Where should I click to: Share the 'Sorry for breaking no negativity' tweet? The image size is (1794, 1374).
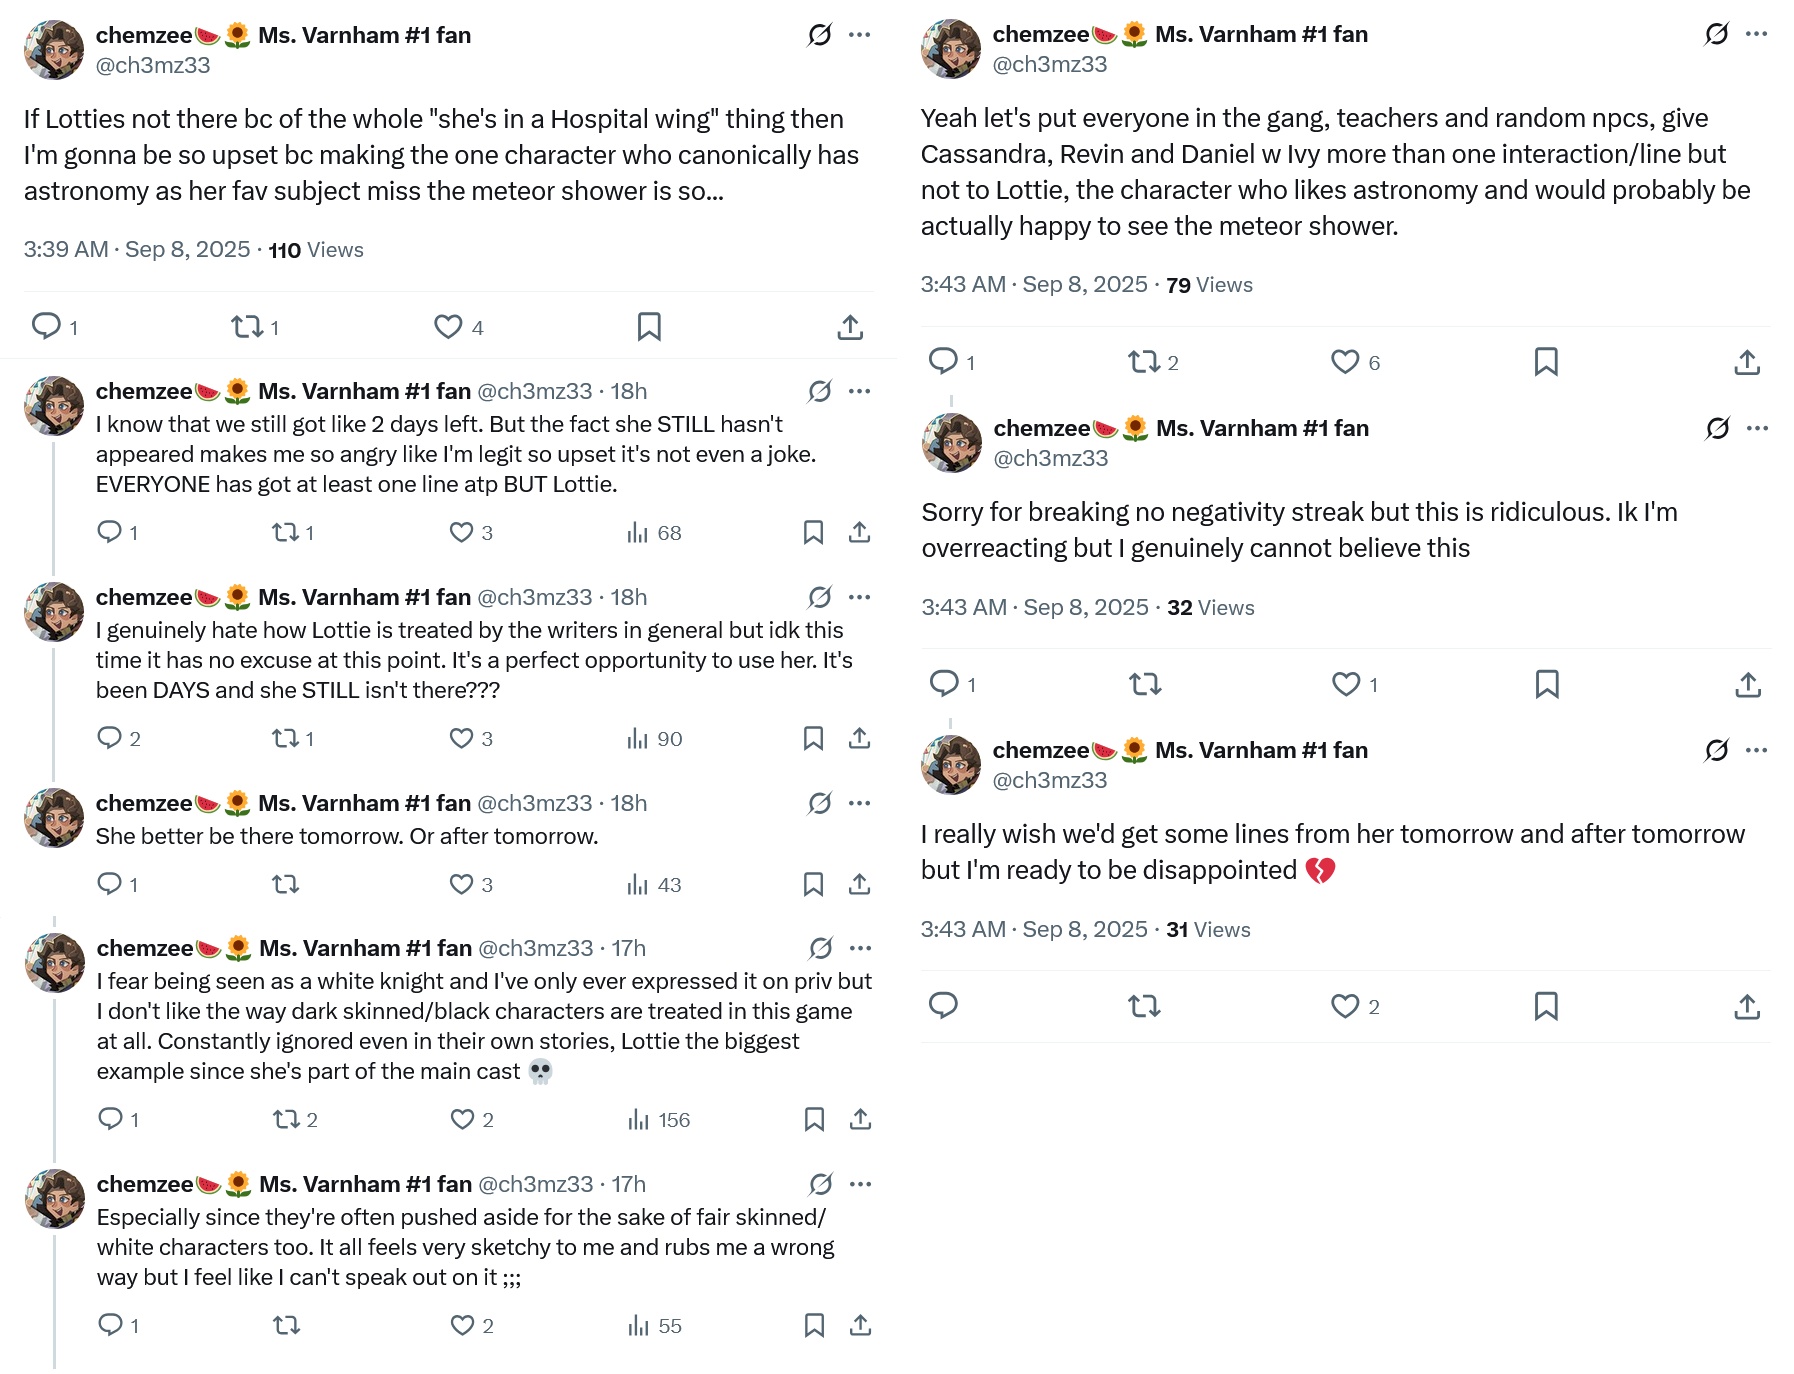(x=1748, y=685)
